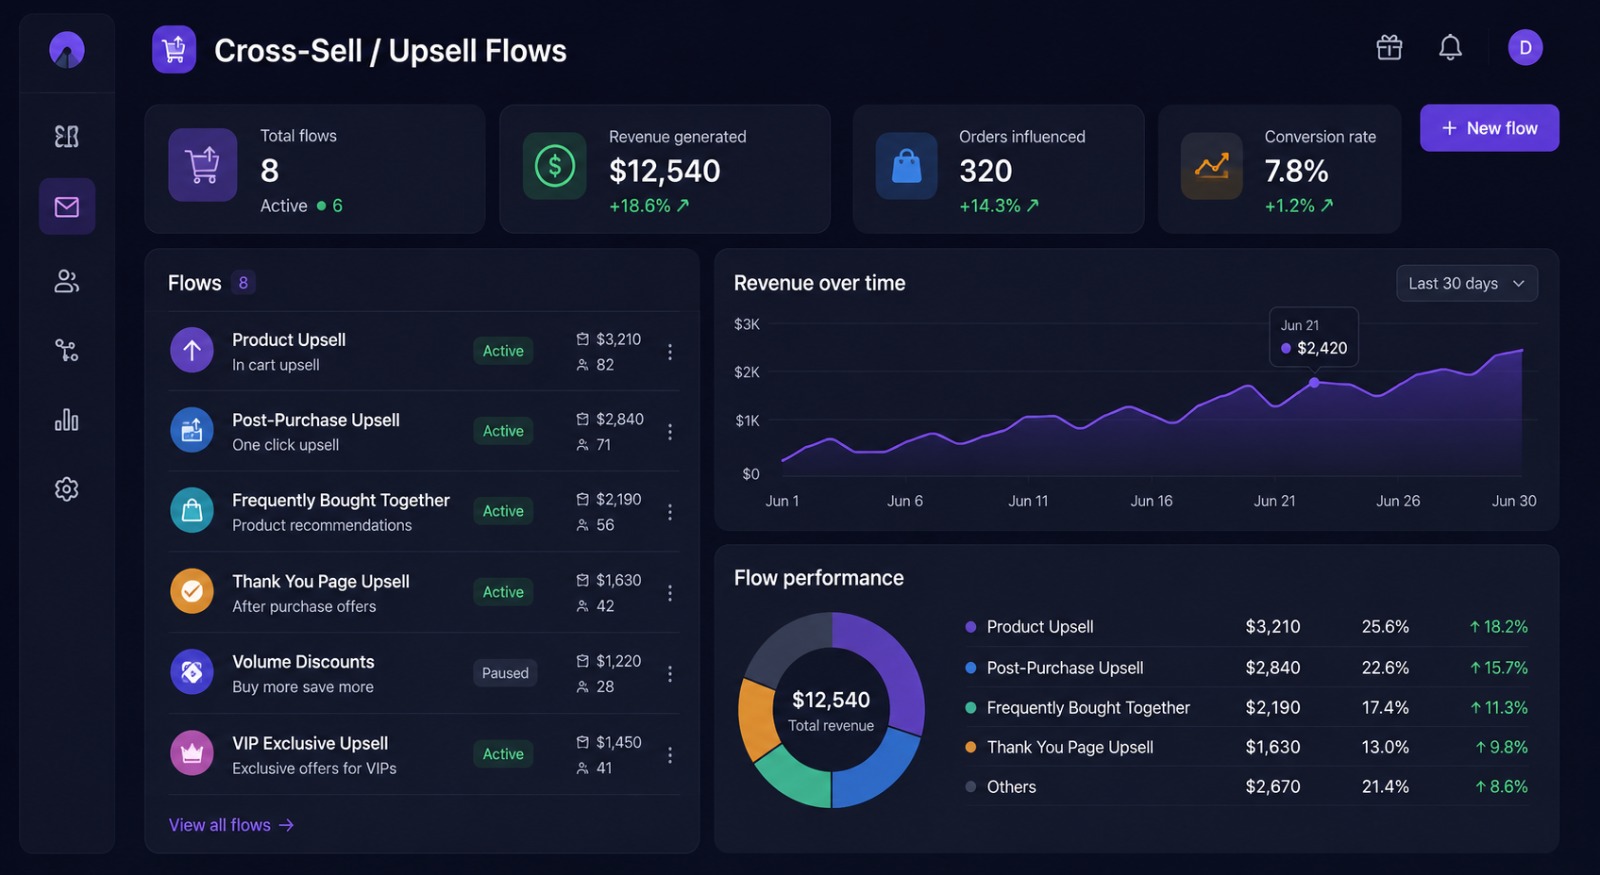The width and height of the screenshot is (1600, 875).
Task: Open more options for Thank You Page Upsell
Action: coord(670,593)
